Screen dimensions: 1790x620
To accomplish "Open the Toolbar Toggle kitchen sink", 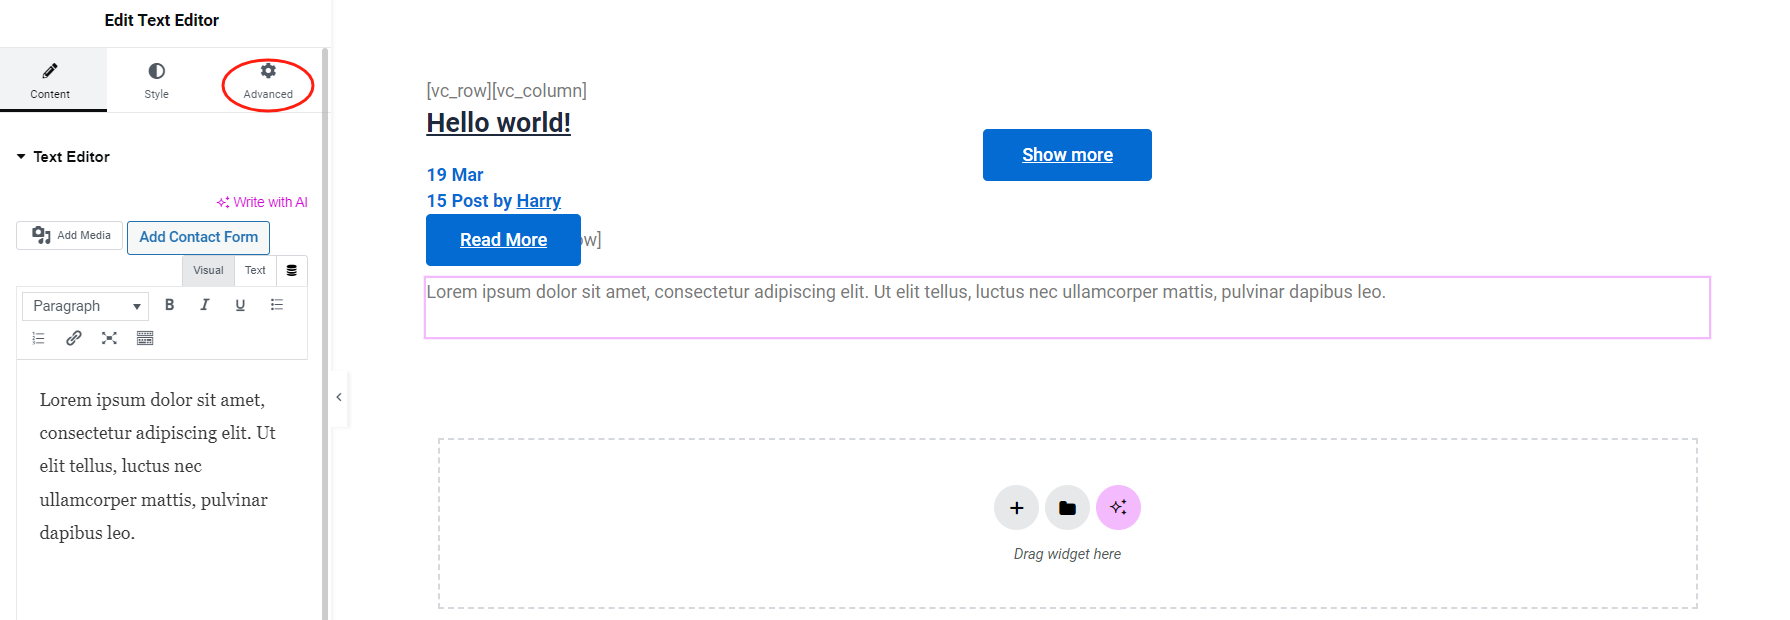I will tap(144, 338).
